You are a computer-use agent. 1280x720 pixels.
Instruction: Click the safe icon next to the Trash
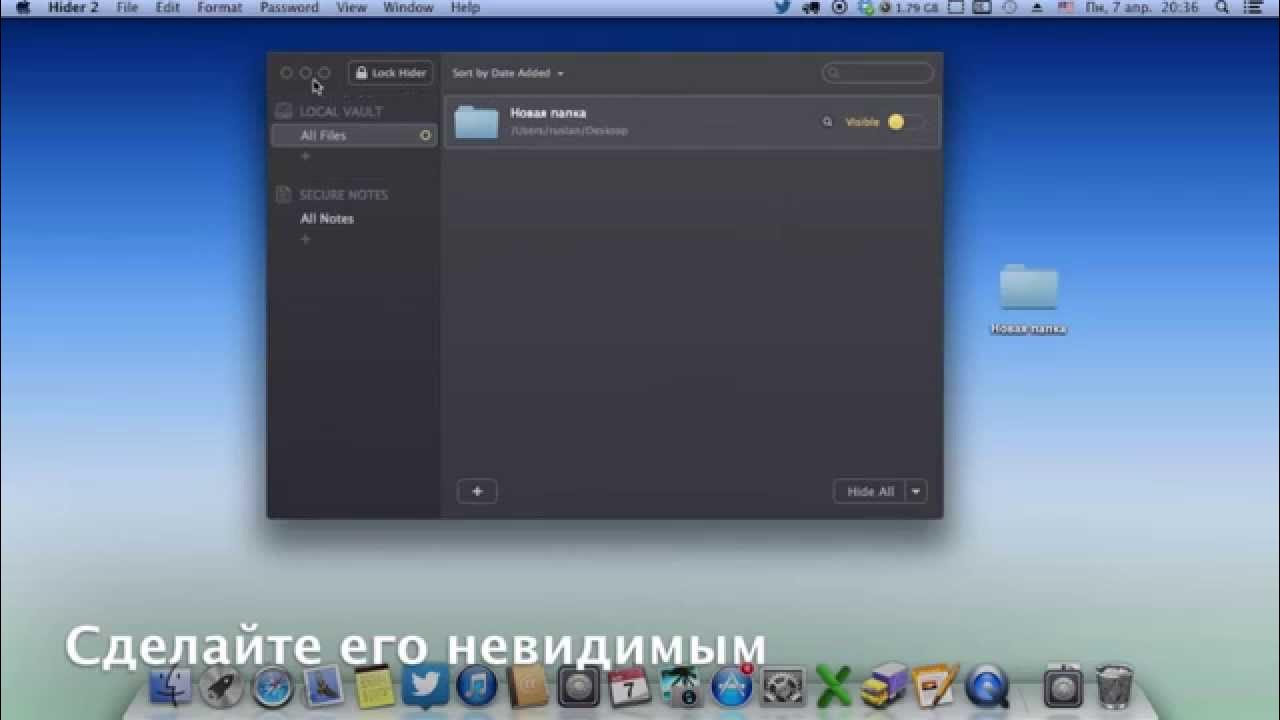pos(1062,687)
